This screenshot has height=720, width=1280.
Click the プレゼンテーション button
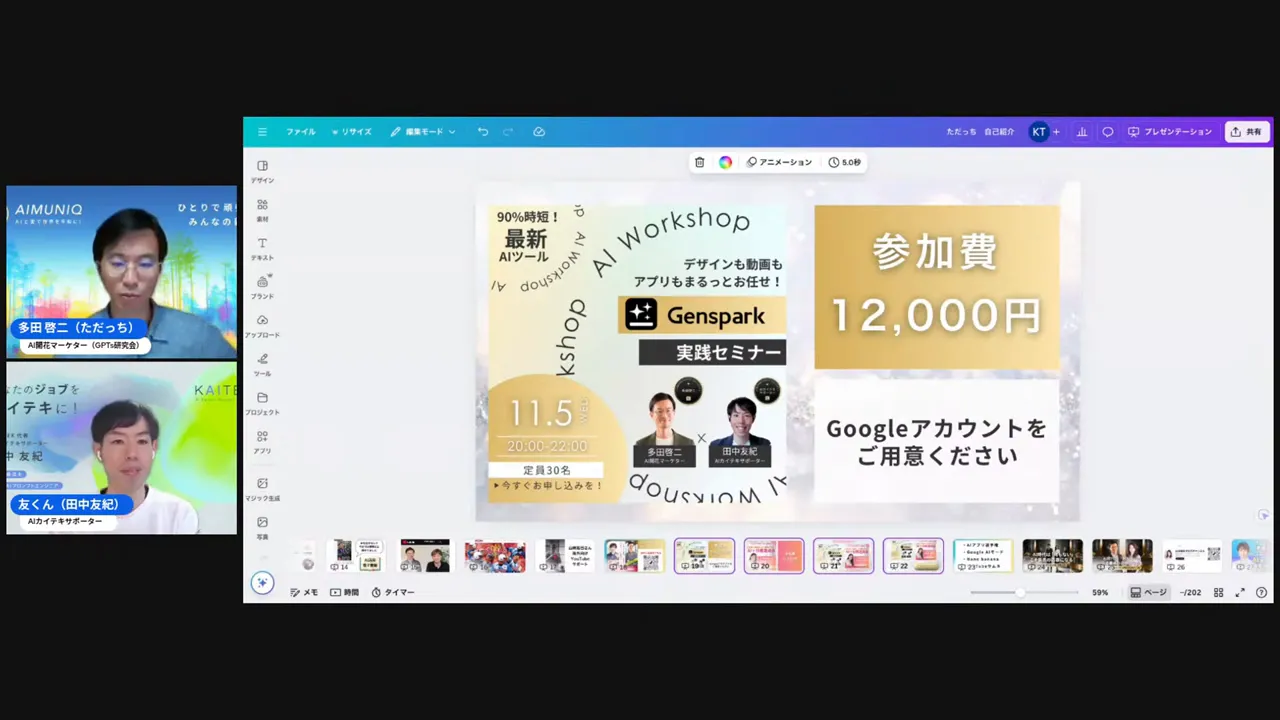1170,132
